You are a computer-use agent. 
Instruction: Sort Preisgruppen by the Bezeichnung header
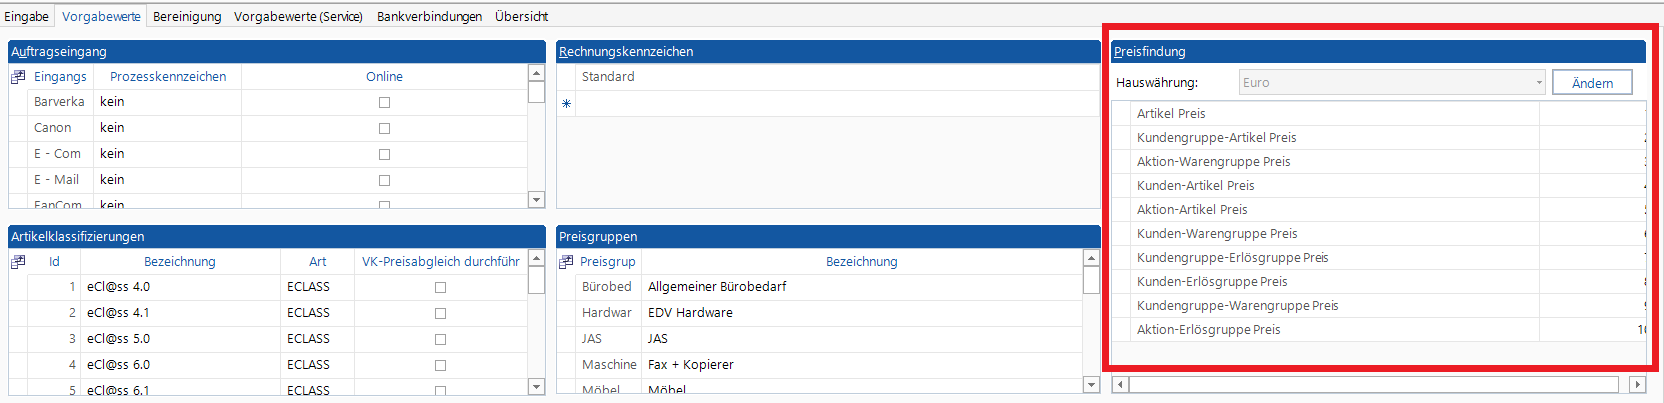tap(861, 262)
